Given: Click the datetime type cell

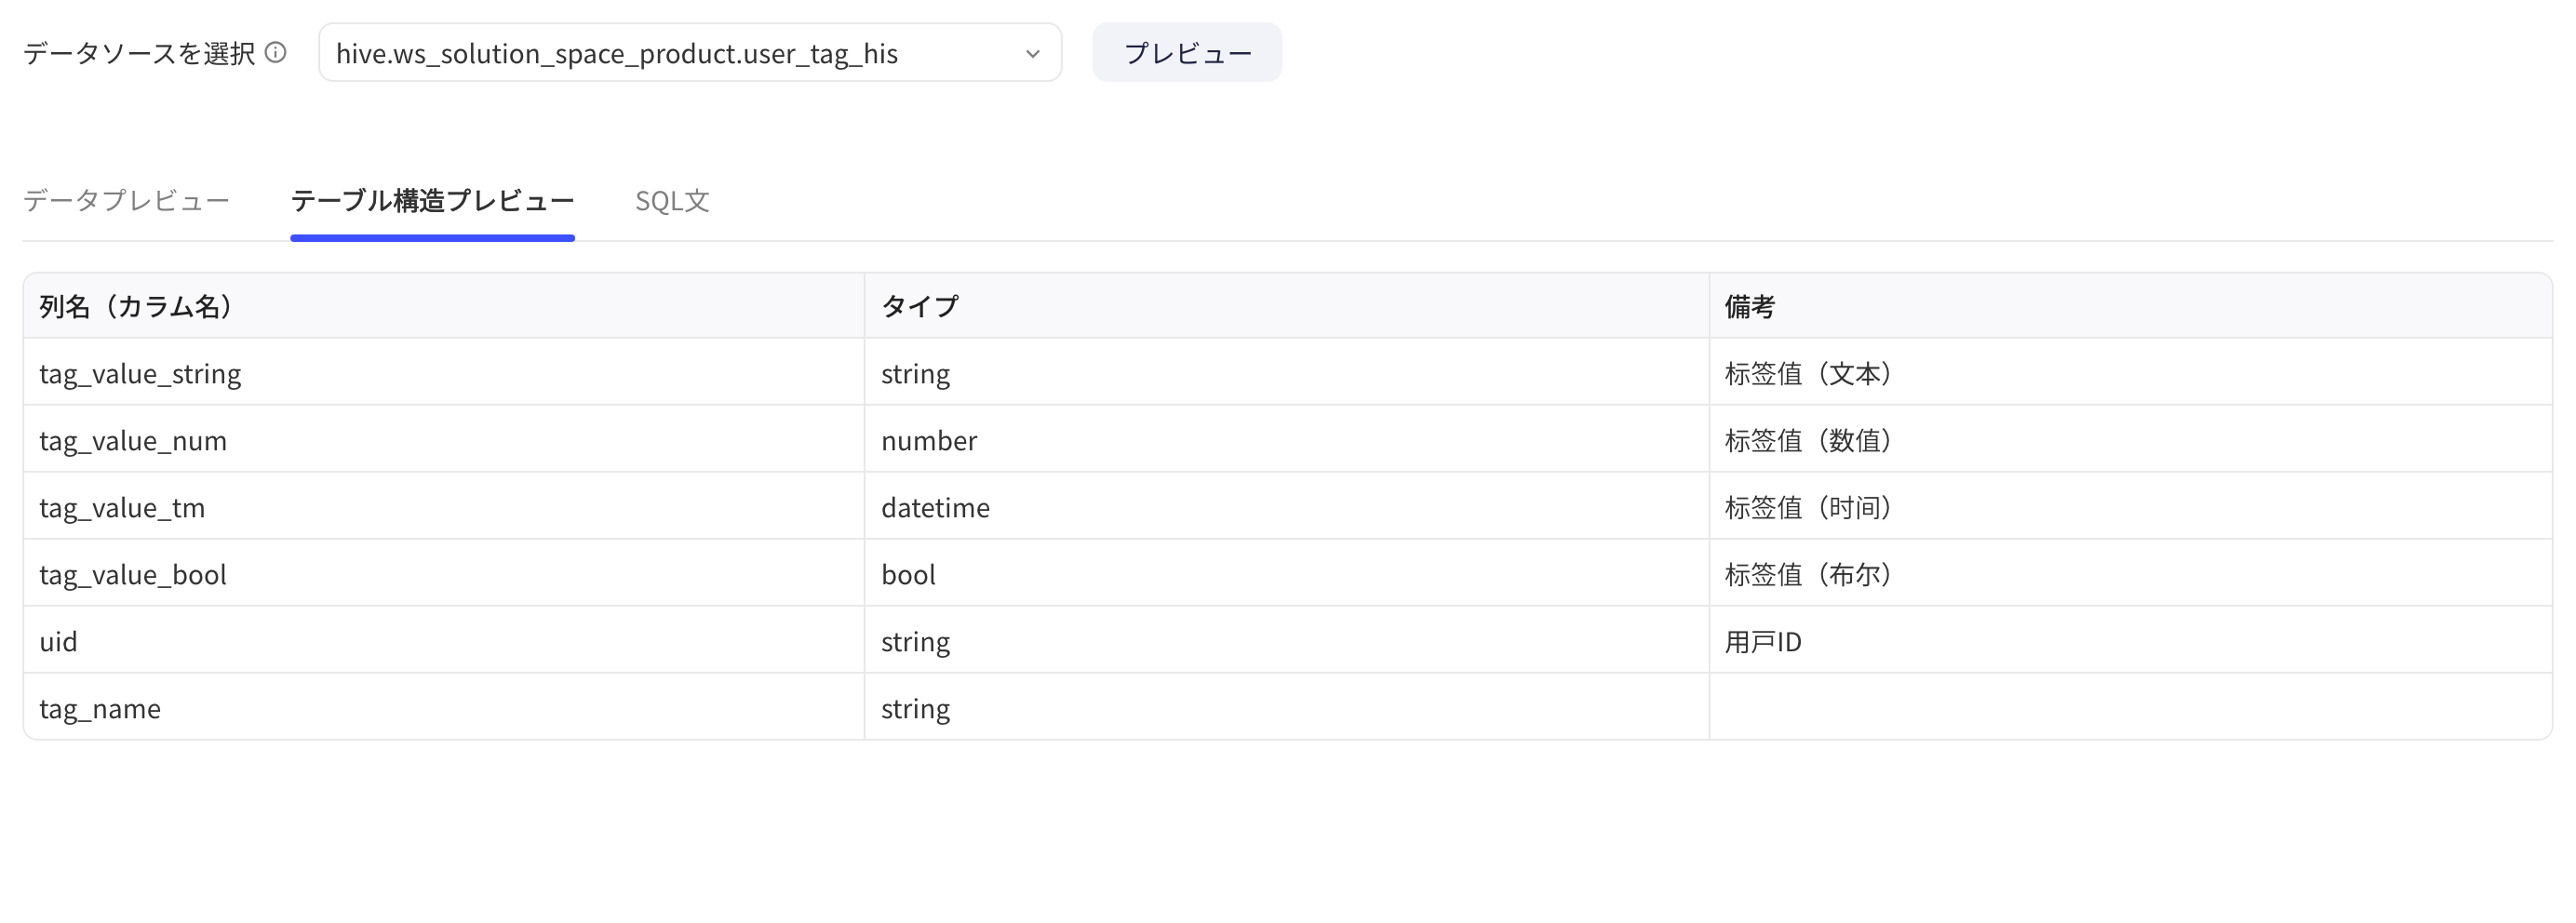Looking at the screenshot, I should click(1287, 506).
